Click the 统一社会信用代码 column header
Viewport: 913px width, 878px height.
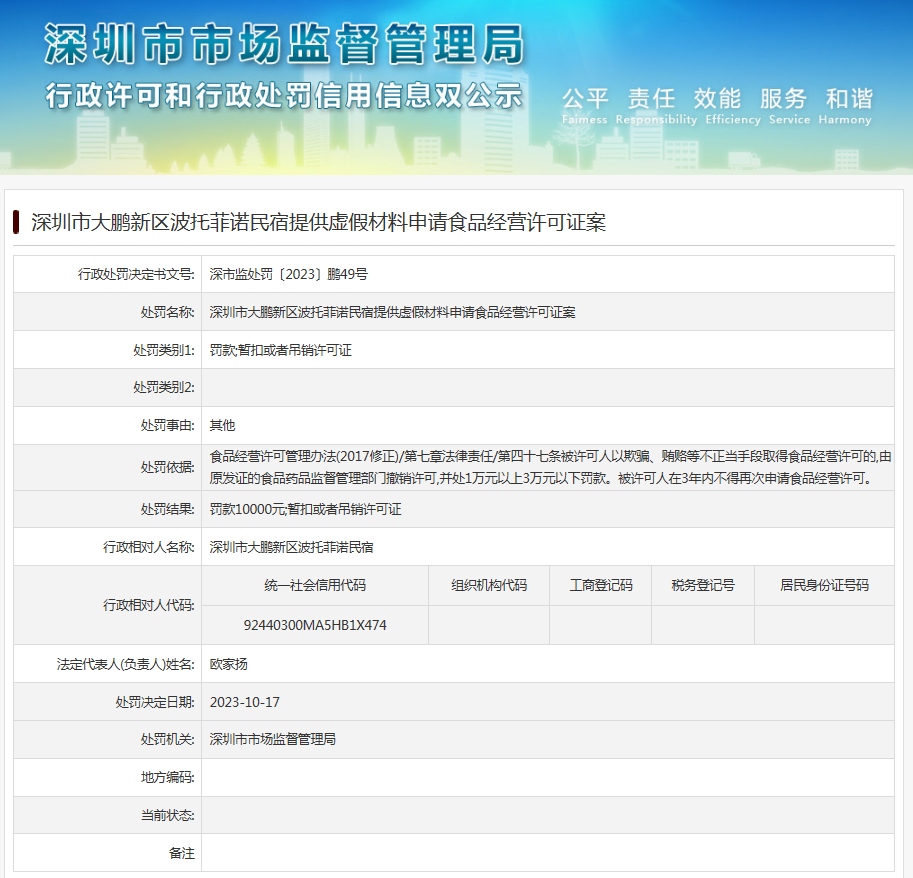[315, 585]
